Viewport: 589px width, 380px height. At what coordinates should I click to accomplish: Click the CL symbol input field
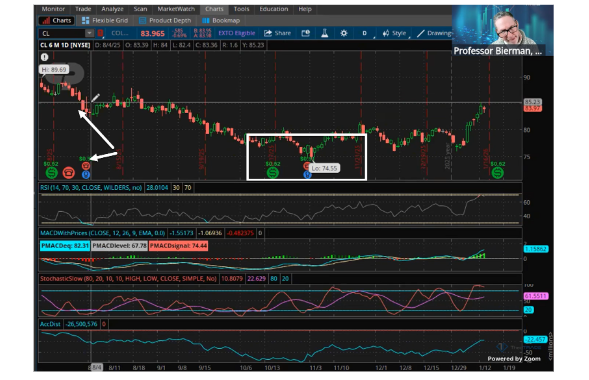point(62,33)
